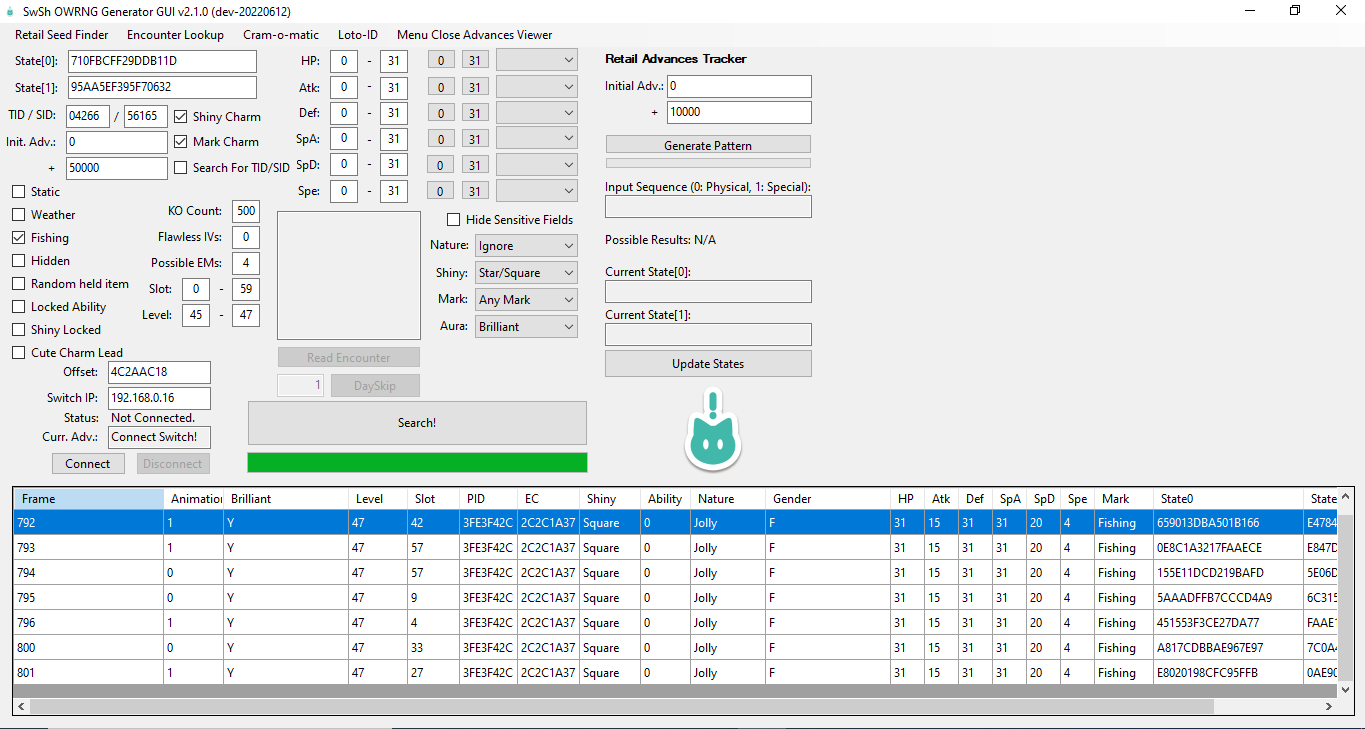Sort by the Frame column header

89,499
